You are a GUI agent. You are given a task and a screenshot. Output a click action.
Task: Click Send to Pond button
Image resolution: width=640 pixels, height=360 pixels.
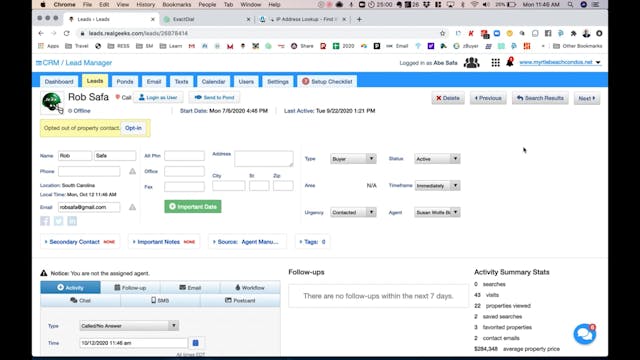(x=214, y=98)
